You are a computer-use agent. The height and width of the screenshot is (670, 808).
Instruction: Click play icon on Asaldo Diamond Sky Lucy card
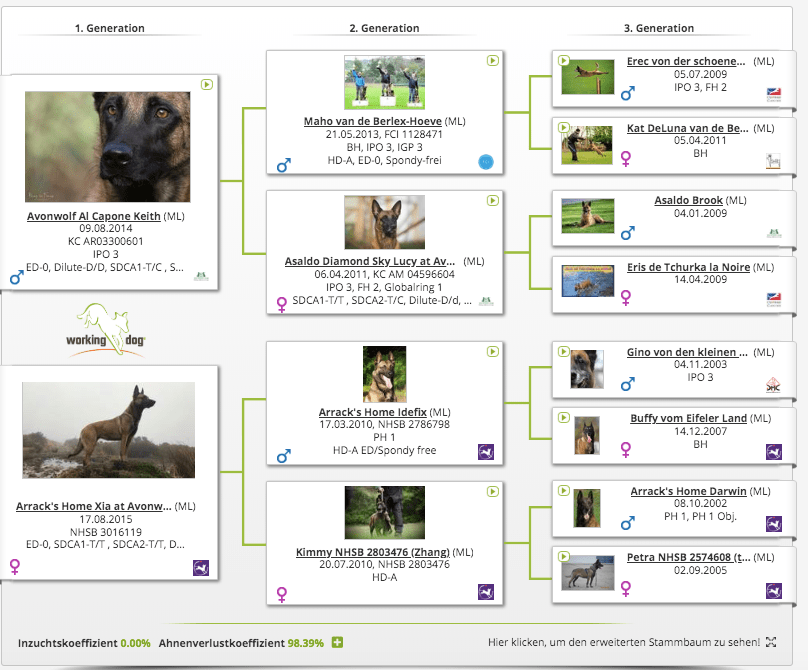(492, 201)
